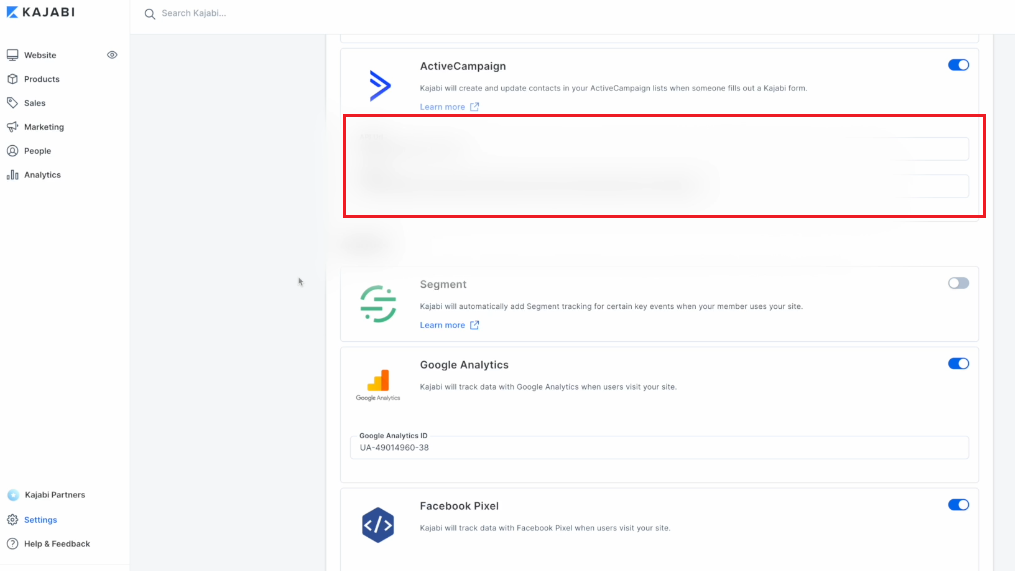The image size is (1015, 571).
Task: Click the Facebook Pixel code icon
Action: point(378,525)
